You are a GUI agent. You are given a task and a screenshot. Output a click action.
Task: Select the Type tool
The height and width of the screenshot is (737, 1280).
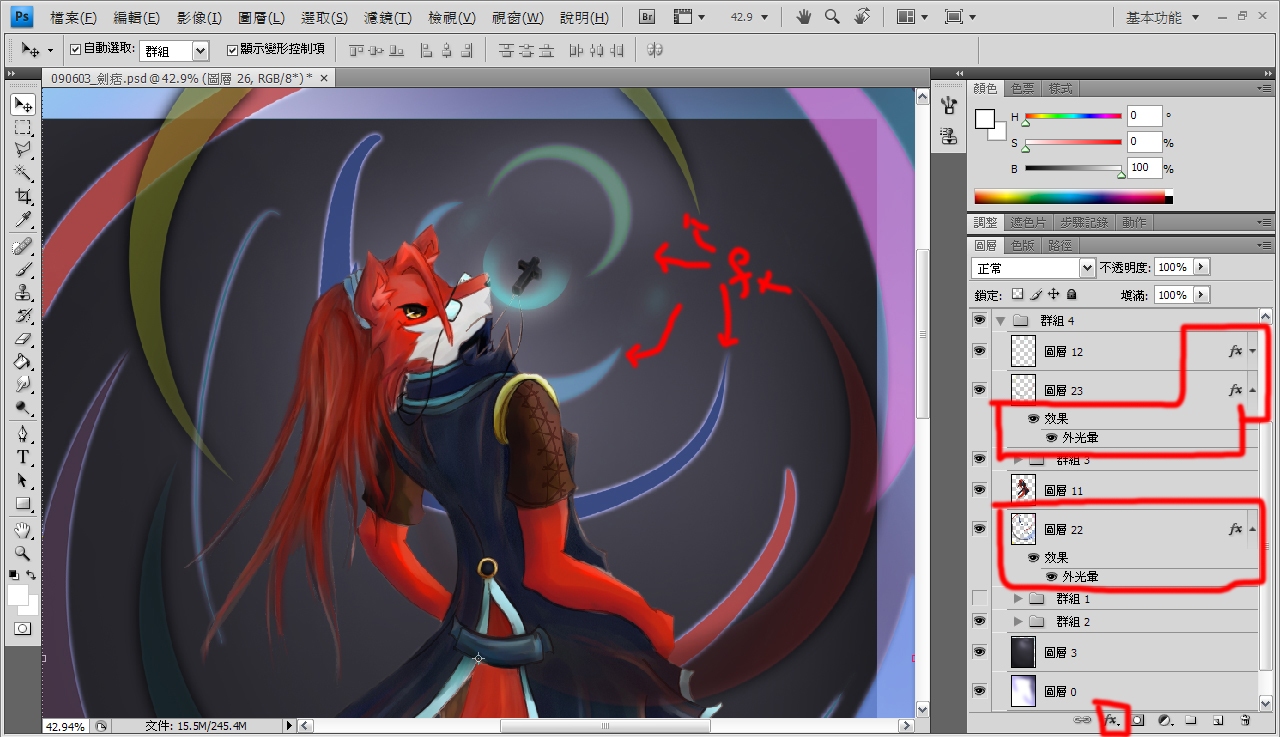click(23, 457)
